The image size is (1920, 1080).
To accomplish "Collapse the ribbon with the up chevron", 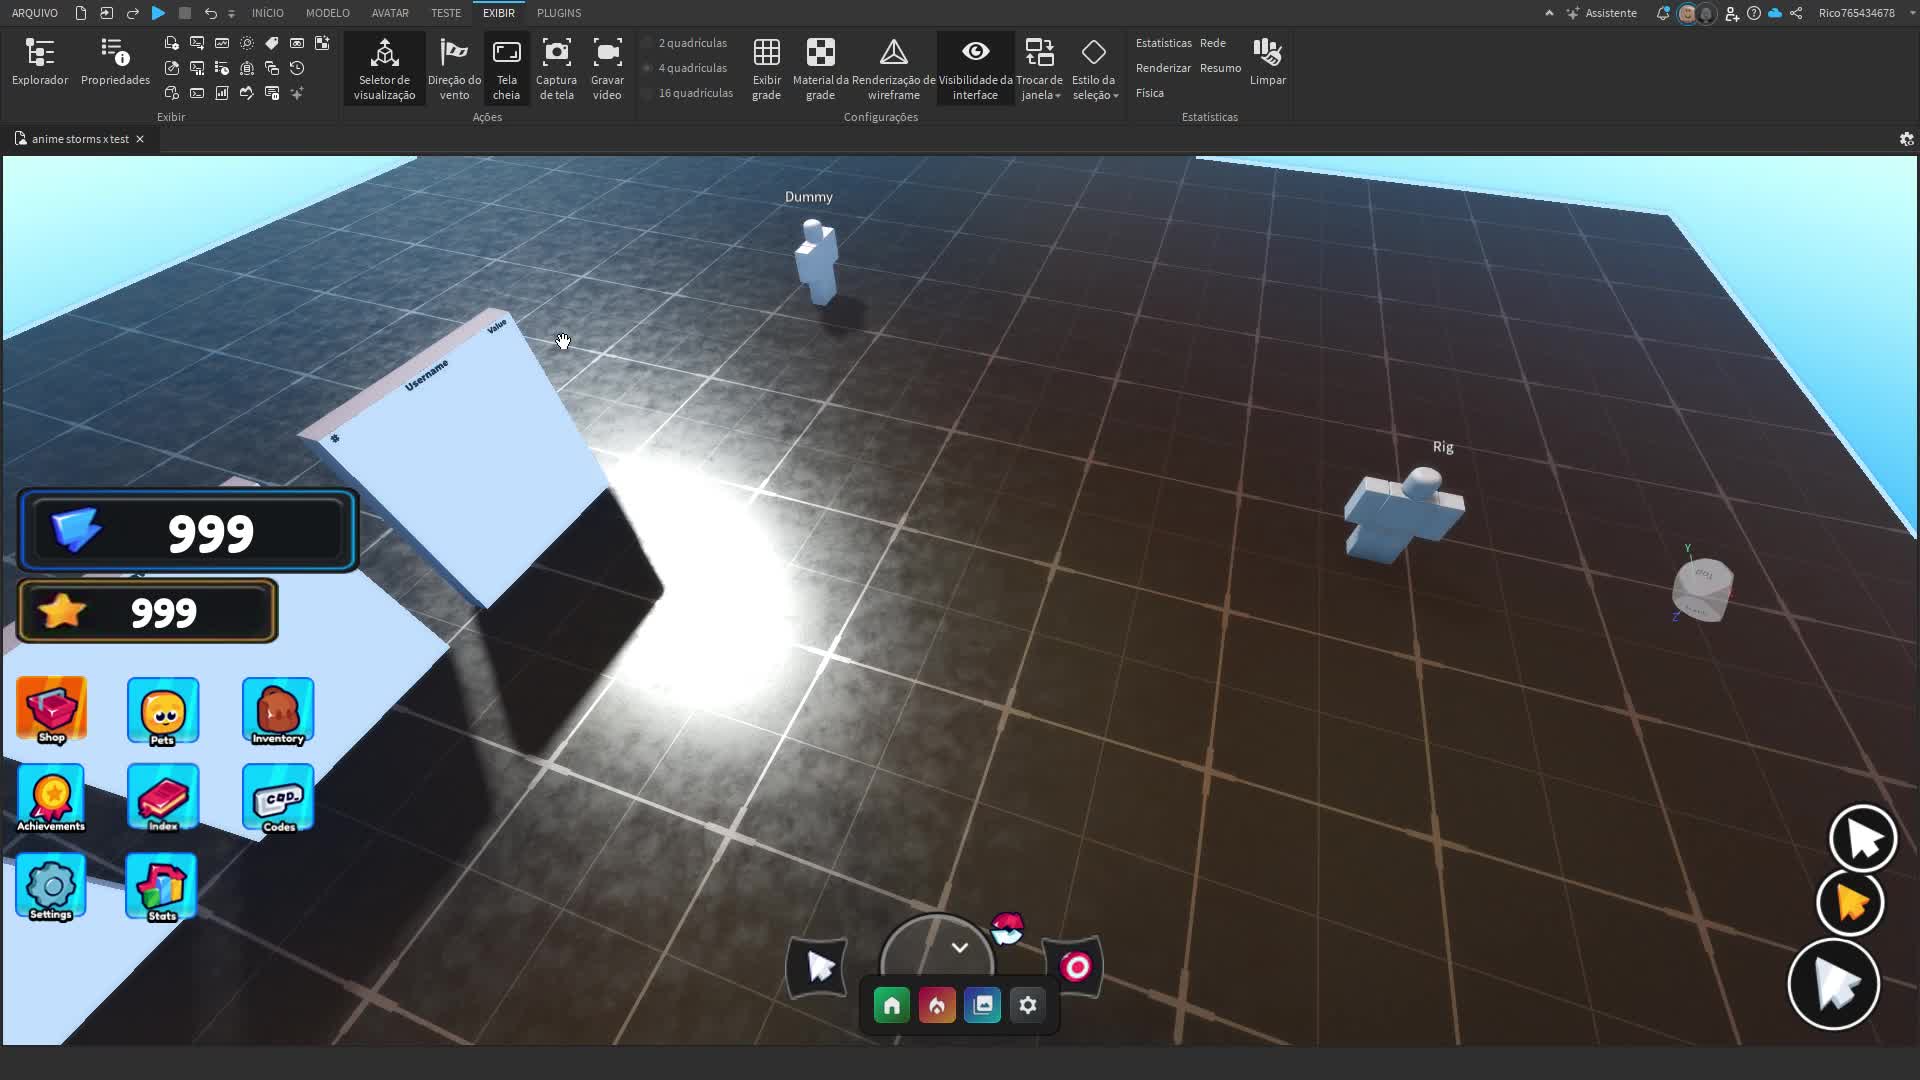I will (1549, 13).
